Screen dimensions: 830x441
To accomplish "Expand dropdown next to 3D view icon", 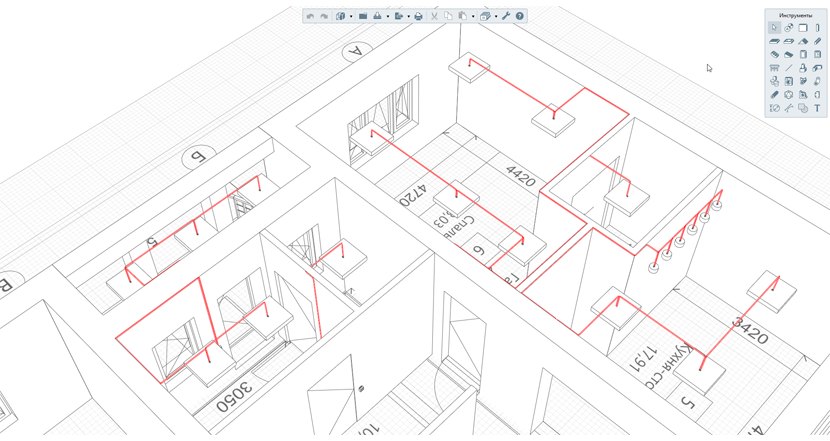I will tap(351, 16).
